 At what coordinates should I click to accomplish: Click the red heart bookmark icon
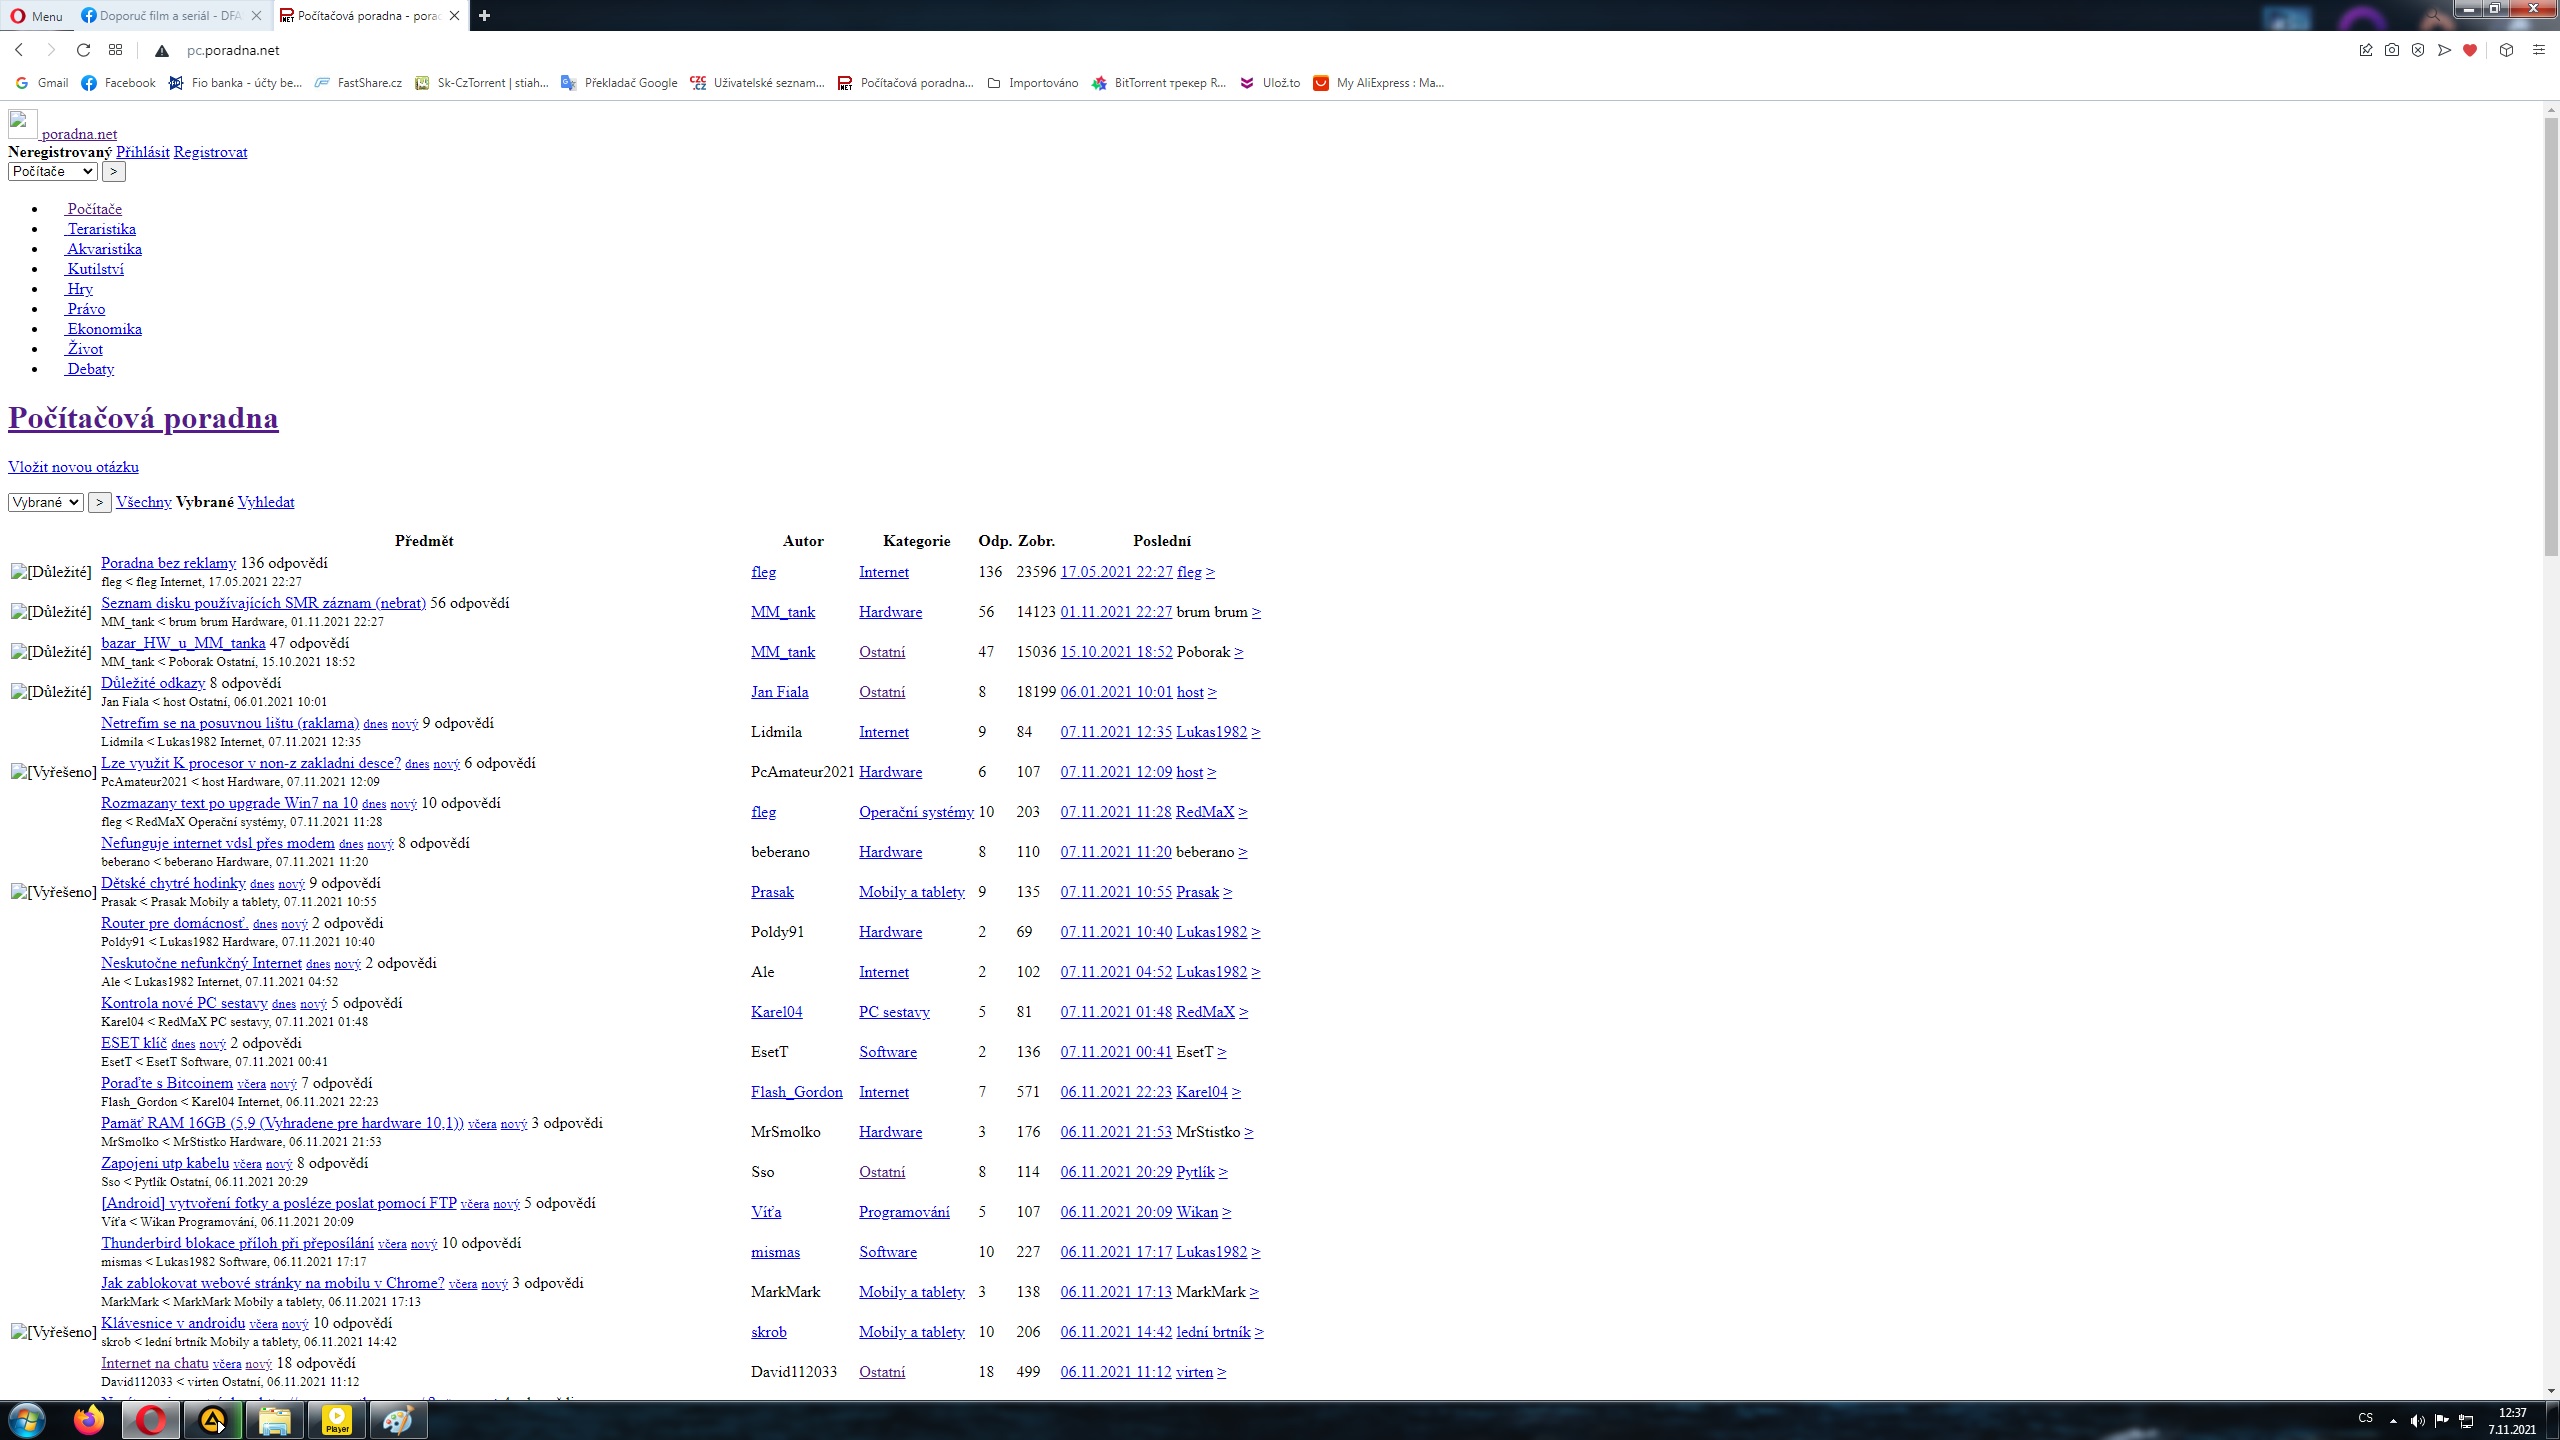pyautogui.click(x=2470, y=50)
